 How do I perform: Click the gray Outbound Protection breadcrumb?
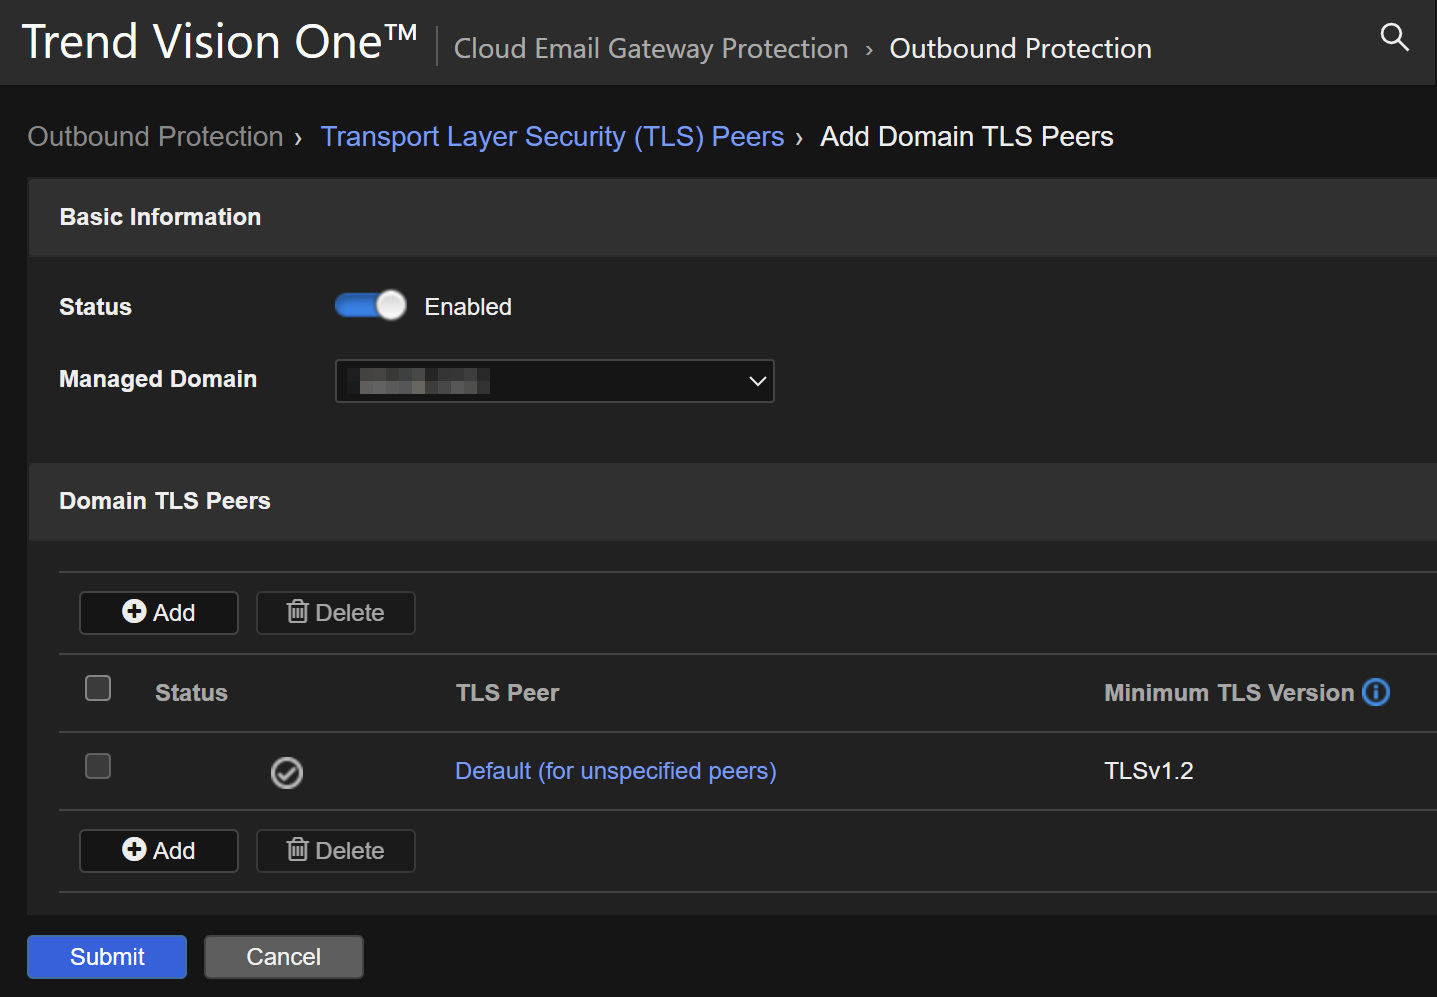pos(155,137)
